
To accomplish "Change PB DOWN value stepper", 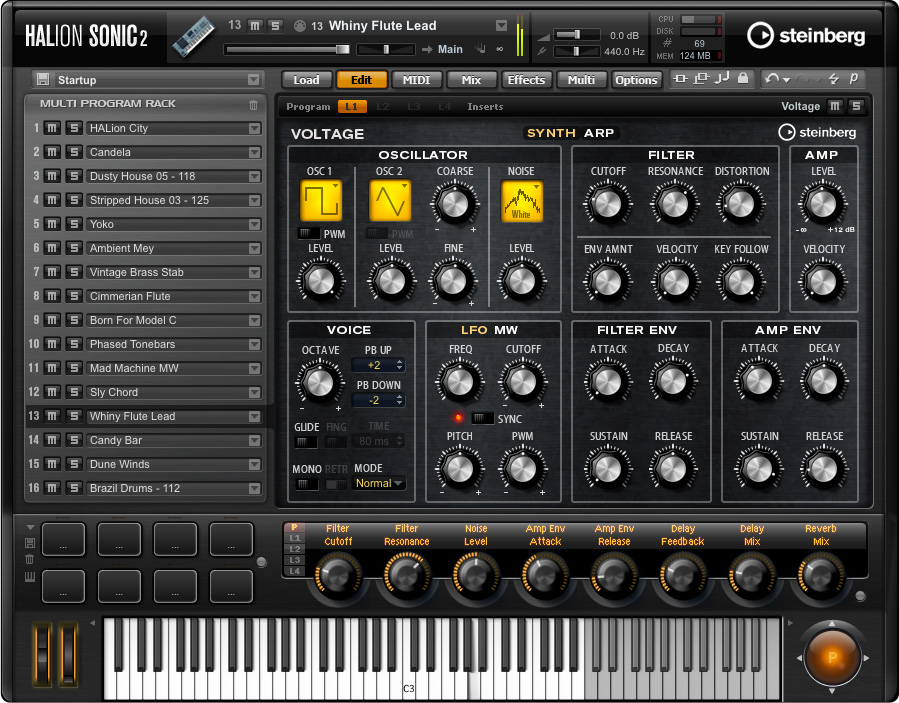I will pyautogui.click(x=400, y=400).
